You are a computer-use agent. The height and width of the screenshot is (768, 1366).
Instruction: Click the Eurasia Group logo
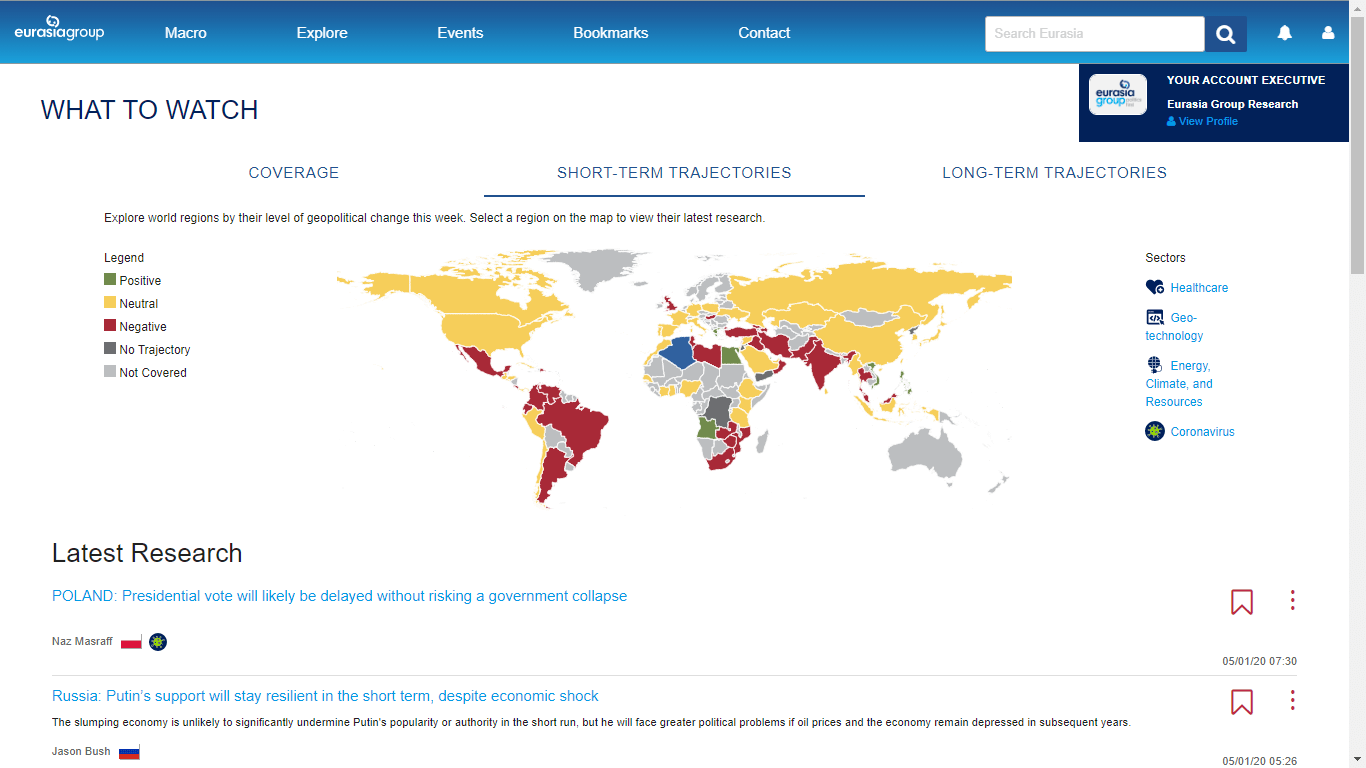point(59,25)
